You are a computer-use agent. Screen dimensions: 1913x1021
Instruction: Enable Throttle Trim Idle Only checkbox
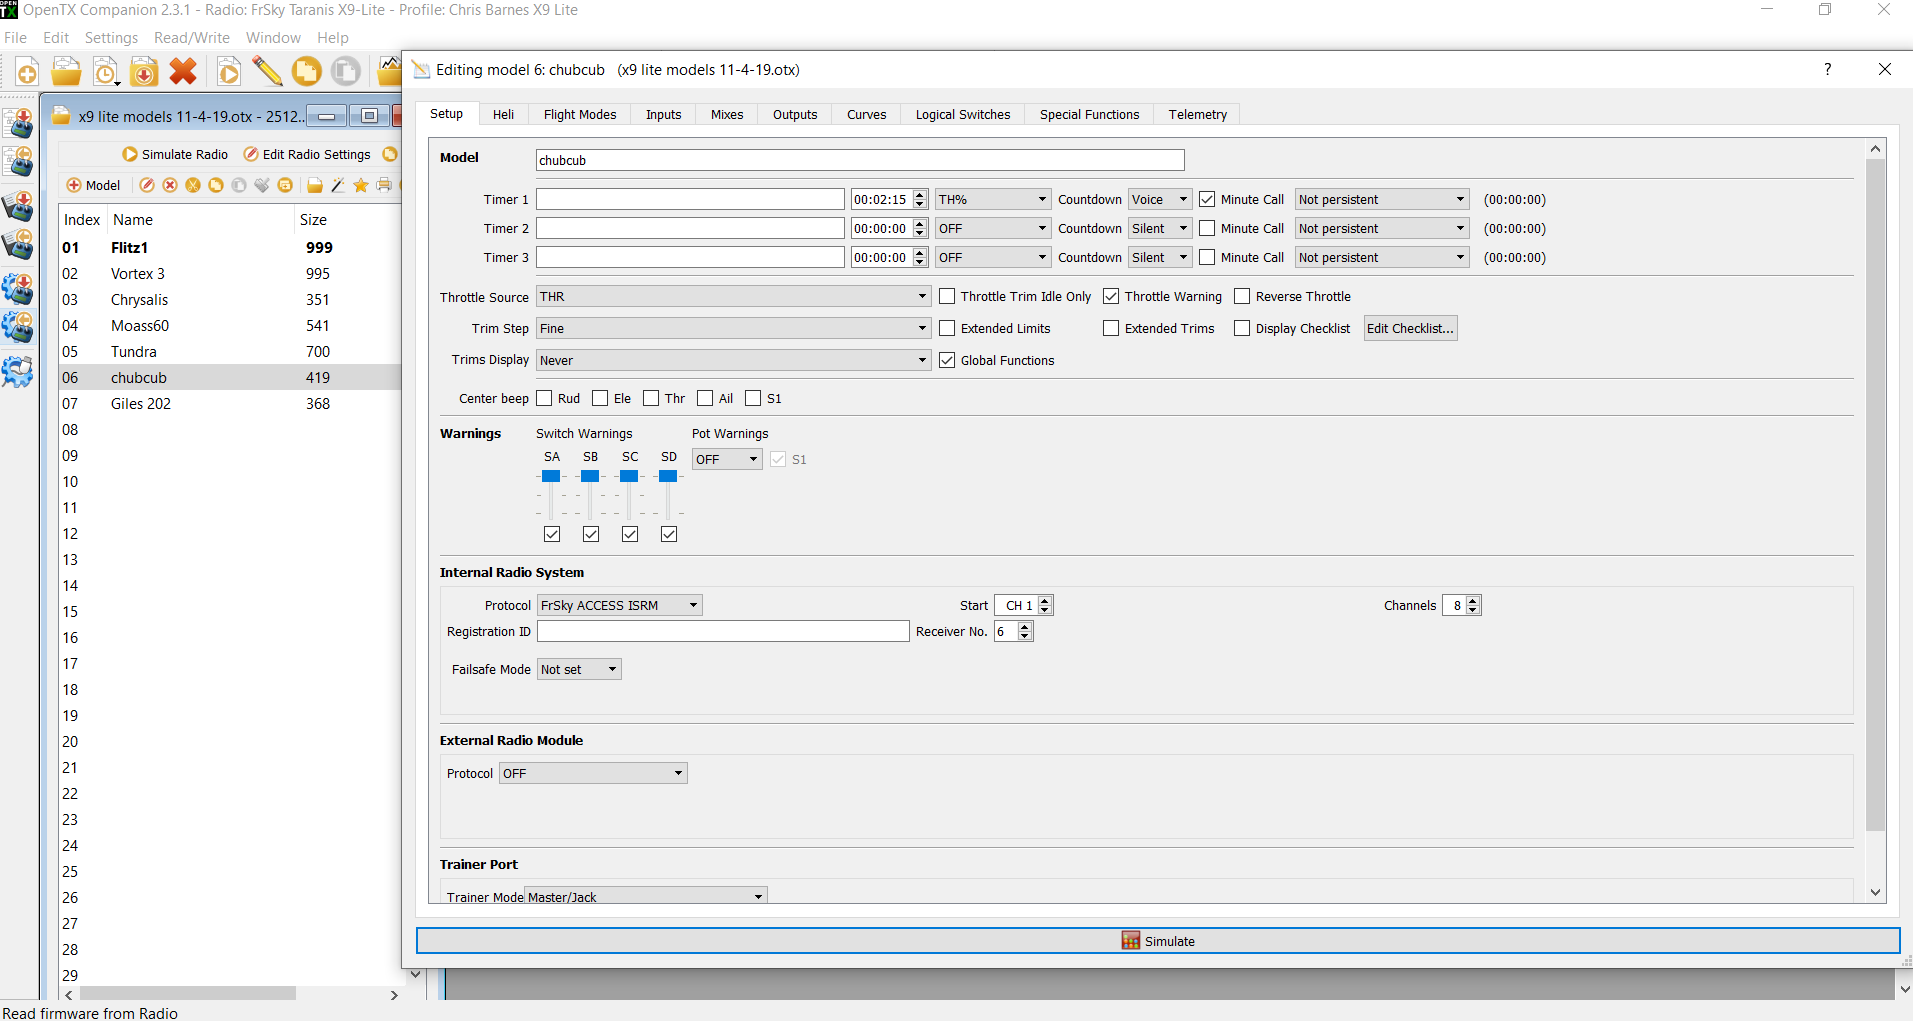pyautogui.click(x=947, y=297)
